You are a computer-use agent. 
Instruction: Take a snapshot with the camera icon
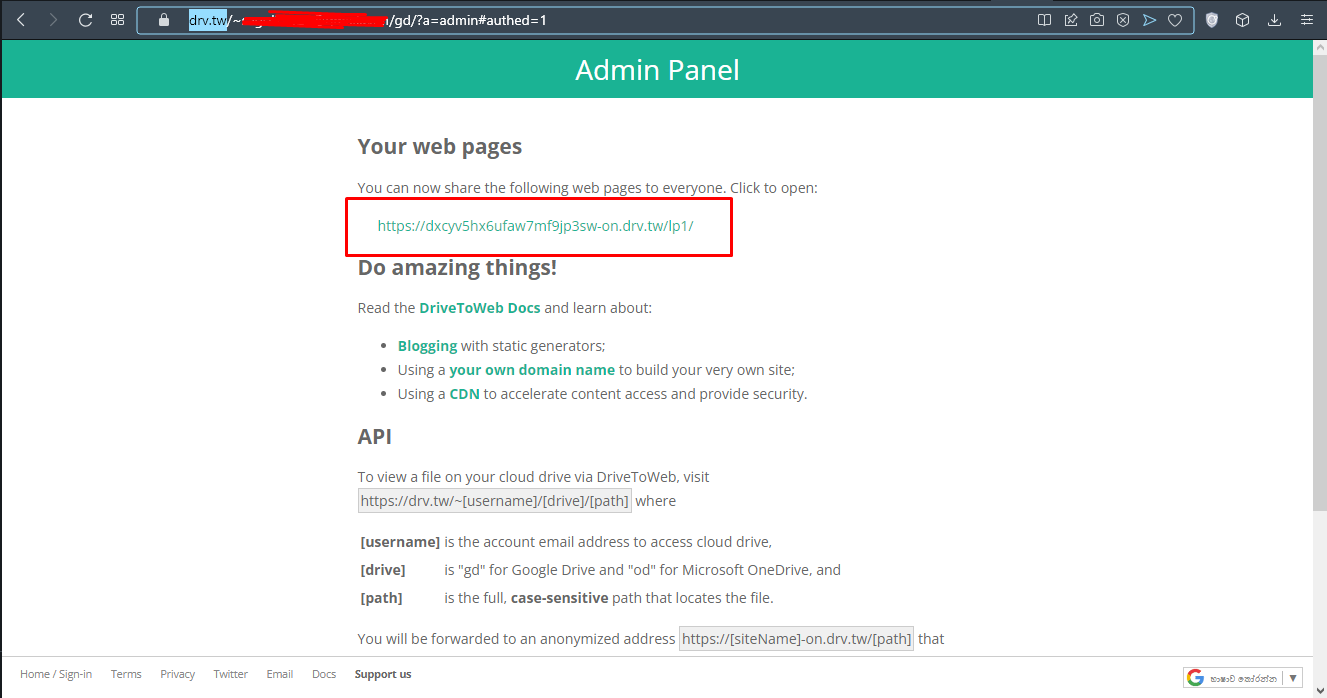click(x=1097, y=20)
